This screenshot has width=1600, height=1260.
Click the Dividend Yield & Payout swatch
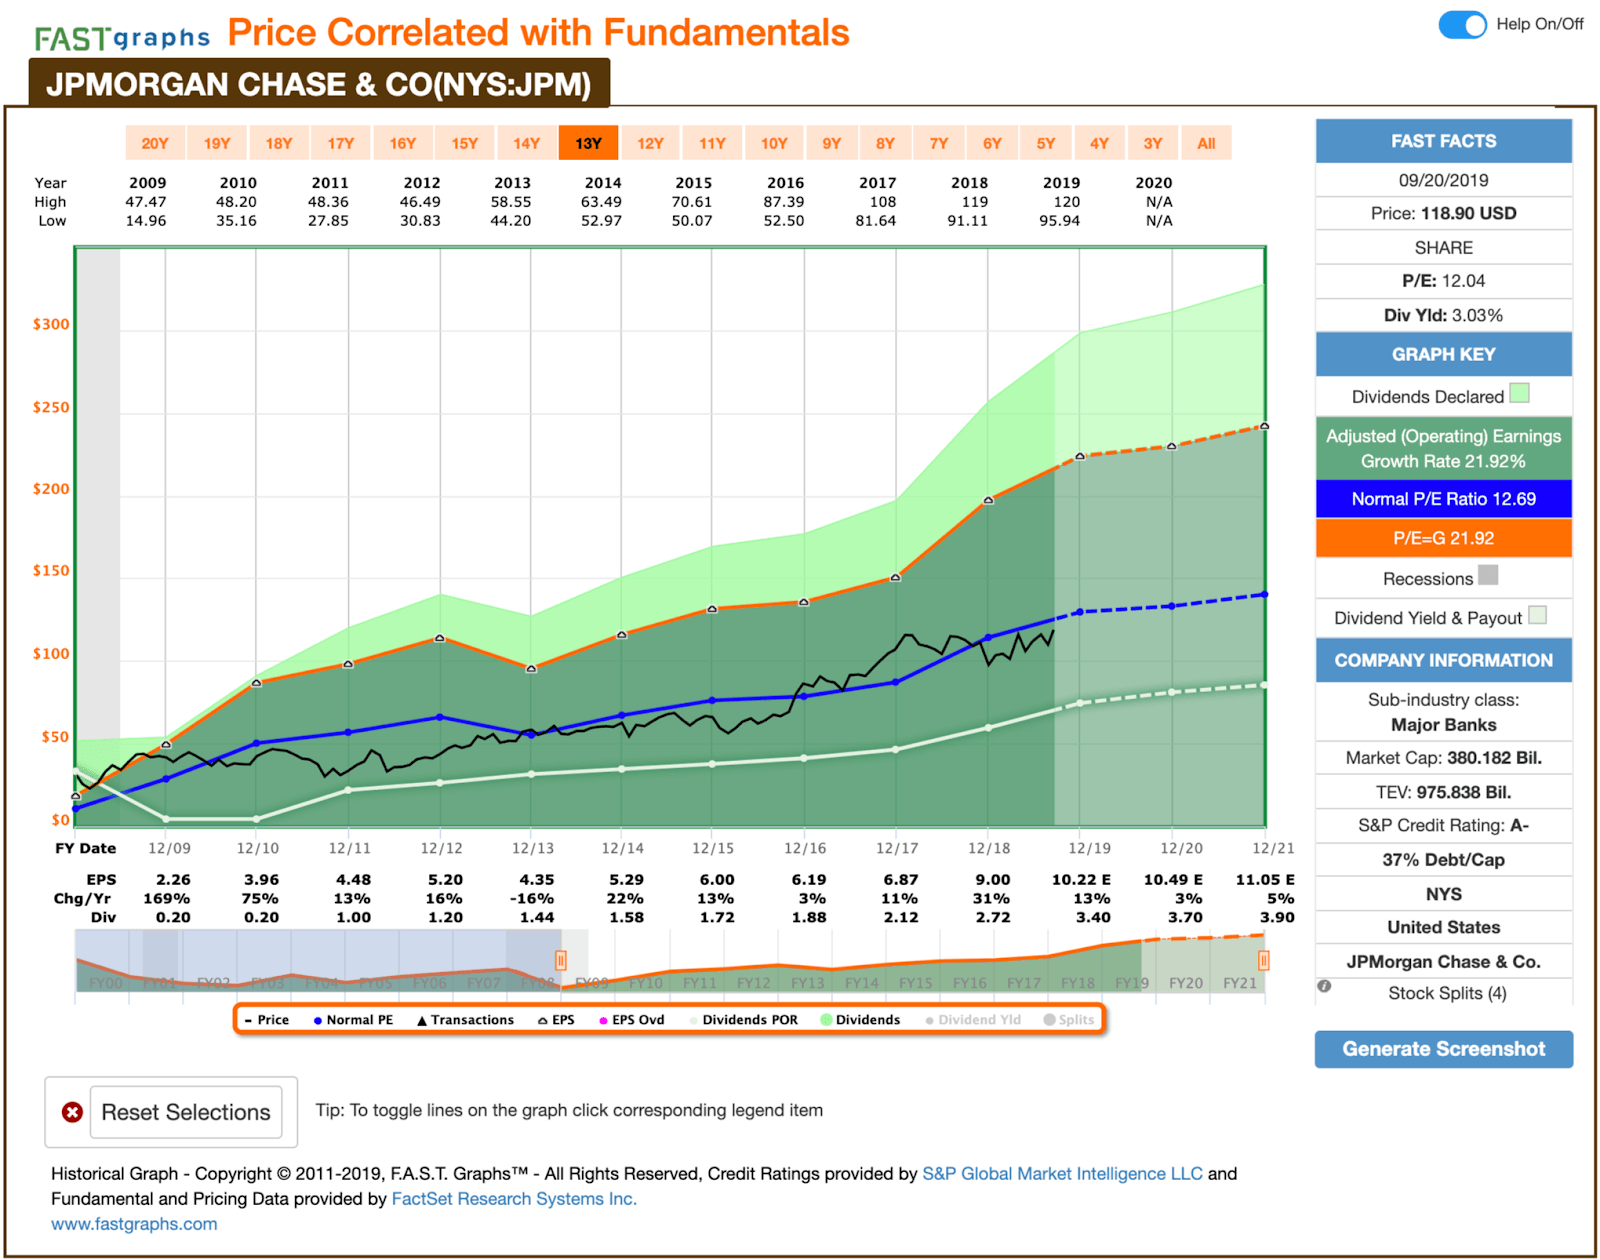click(1538, 615)
